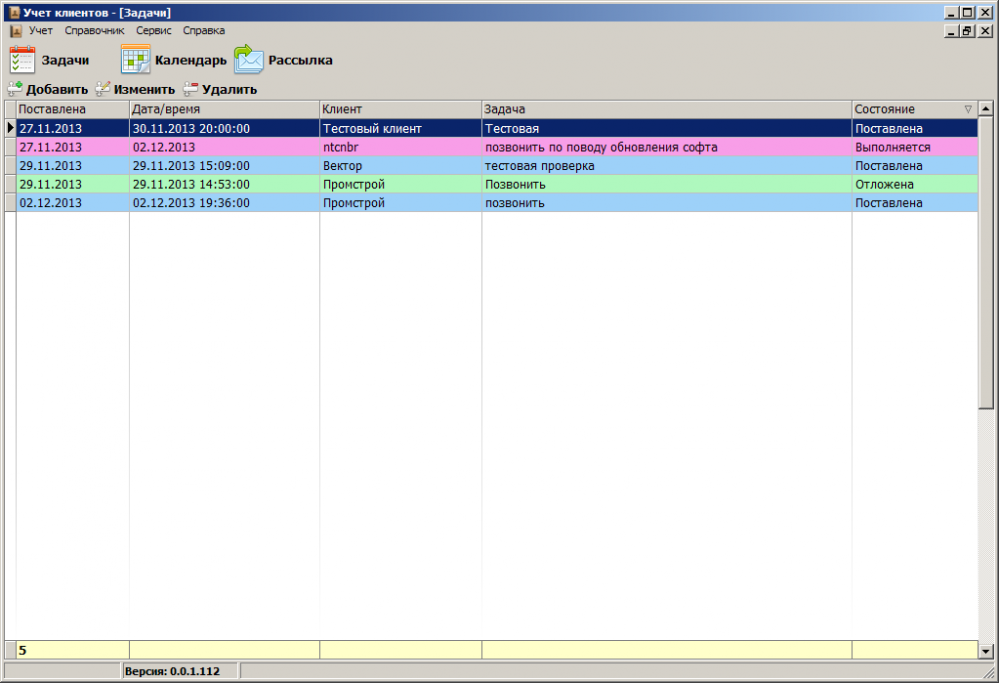This screenshot has height=683, width=999.
Task: Sort by the Дата/время column header
Action: [x=224, y=110]
